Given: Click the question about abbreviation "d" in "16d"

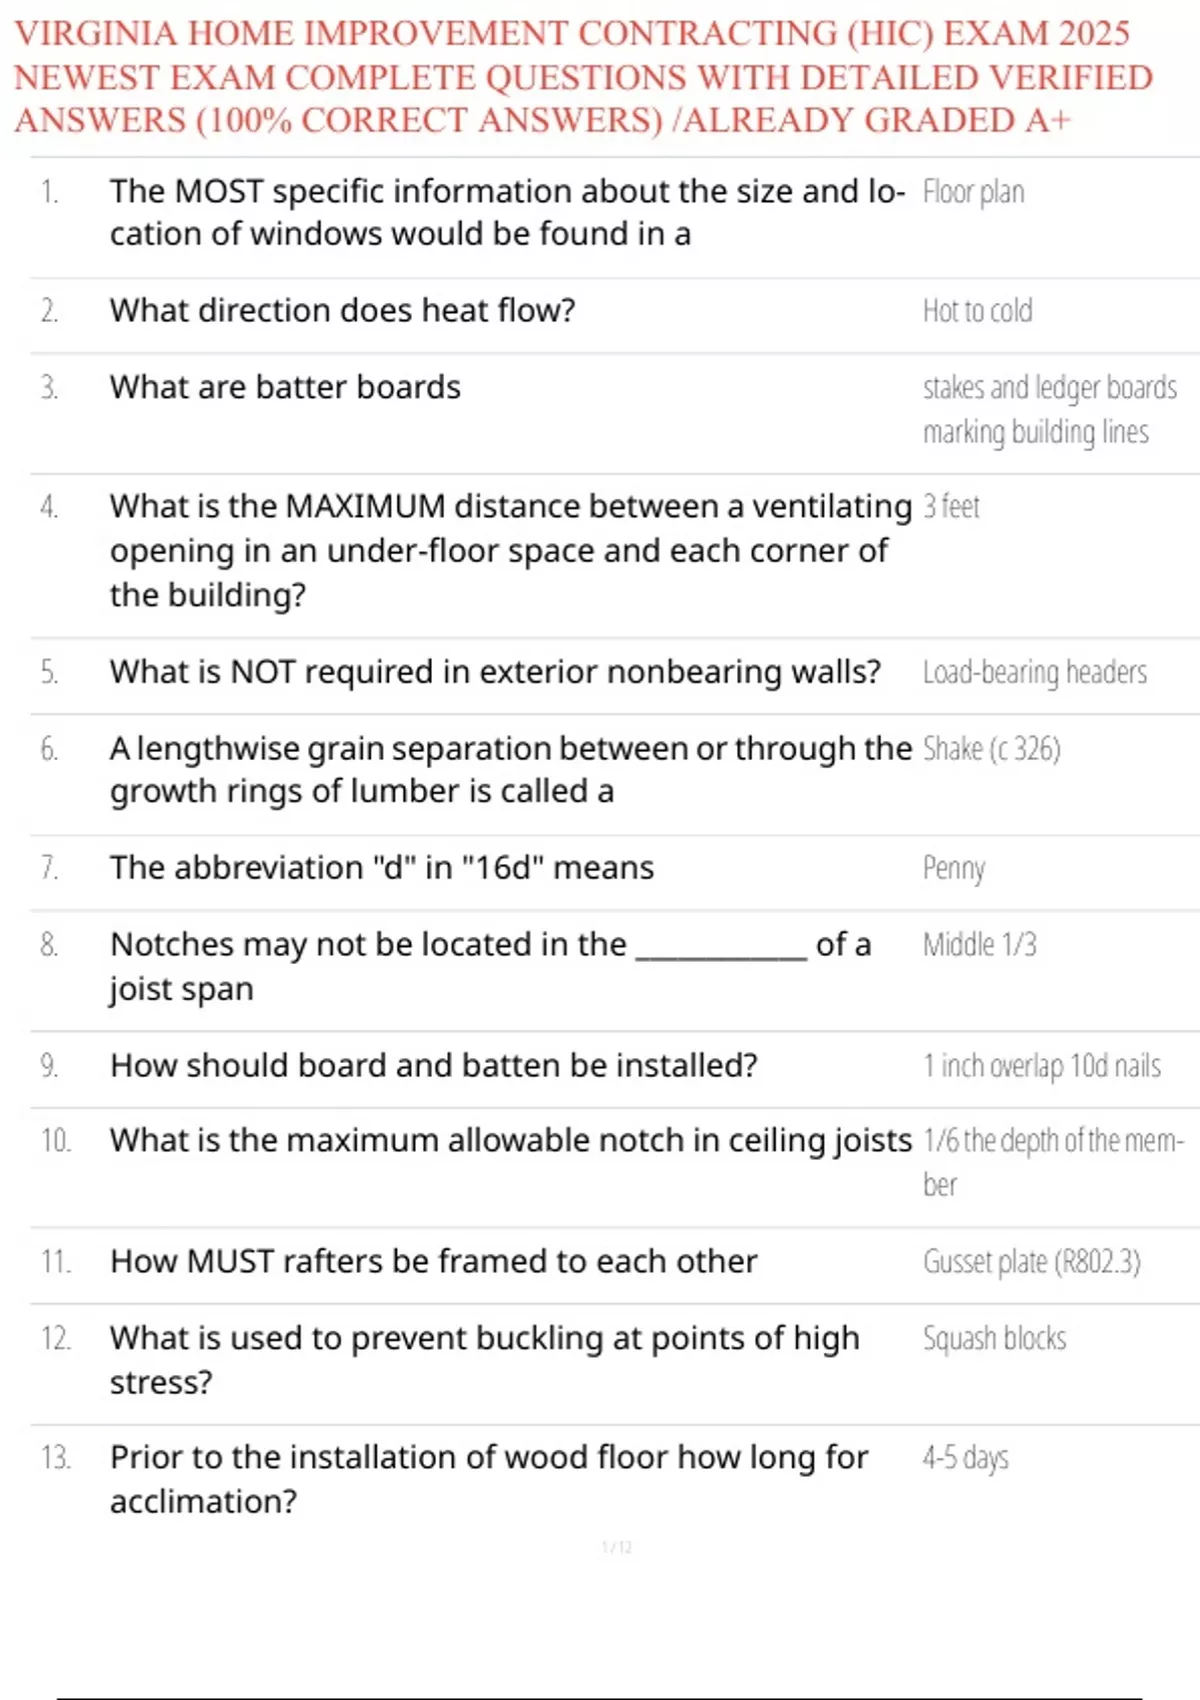Looking at the screenshot, I should 381,868.
